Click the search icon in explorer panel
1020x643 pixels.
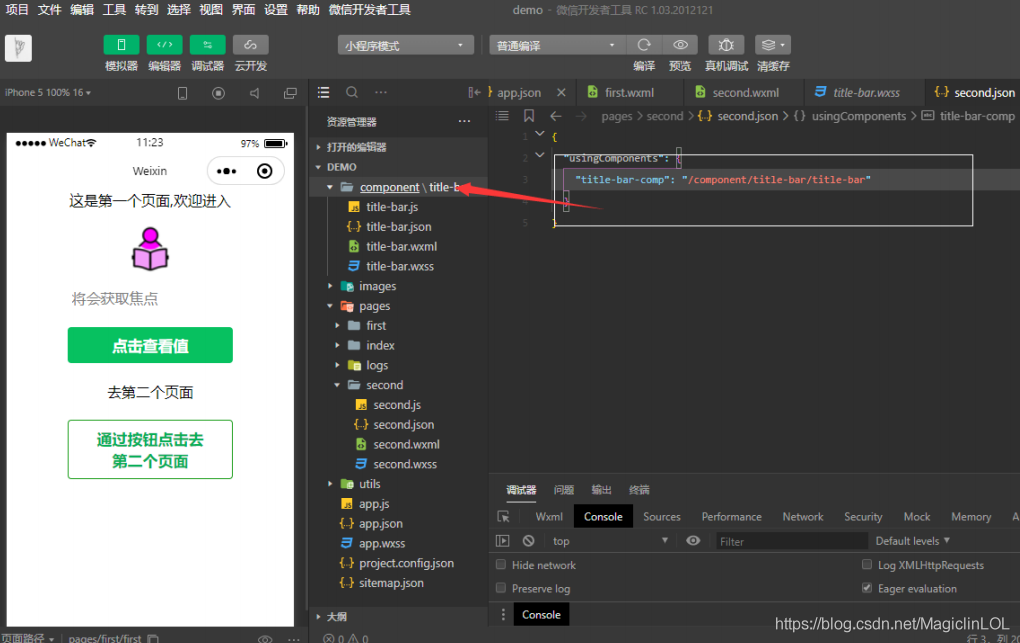[352, 92]
